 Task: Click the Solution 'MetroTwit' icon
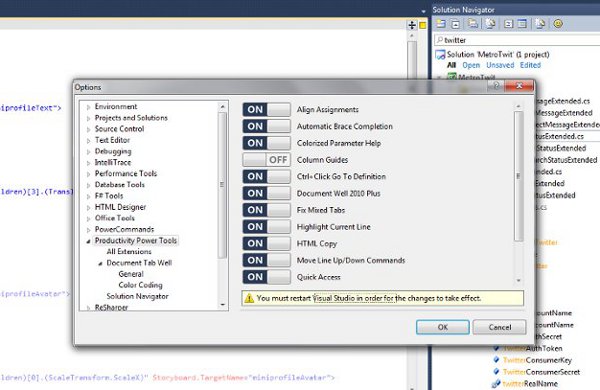click(x=440, y=54)
